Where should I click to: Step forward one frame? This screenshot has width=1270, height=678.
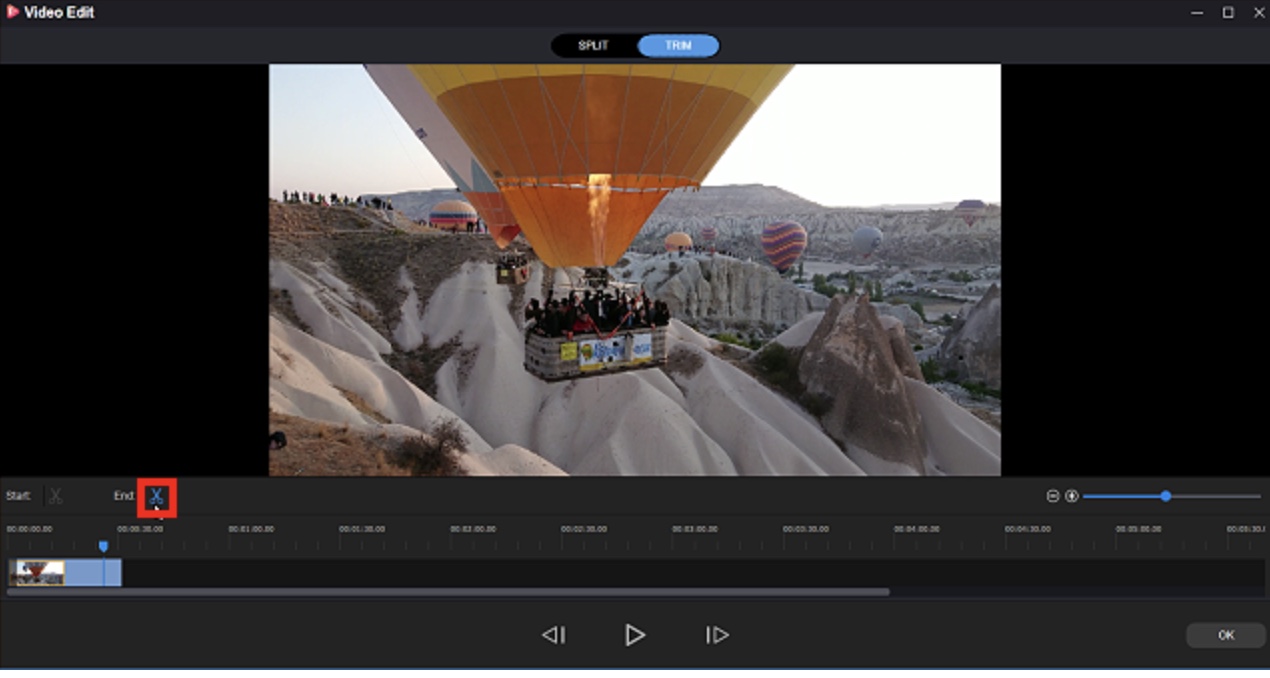coord(717,635)
